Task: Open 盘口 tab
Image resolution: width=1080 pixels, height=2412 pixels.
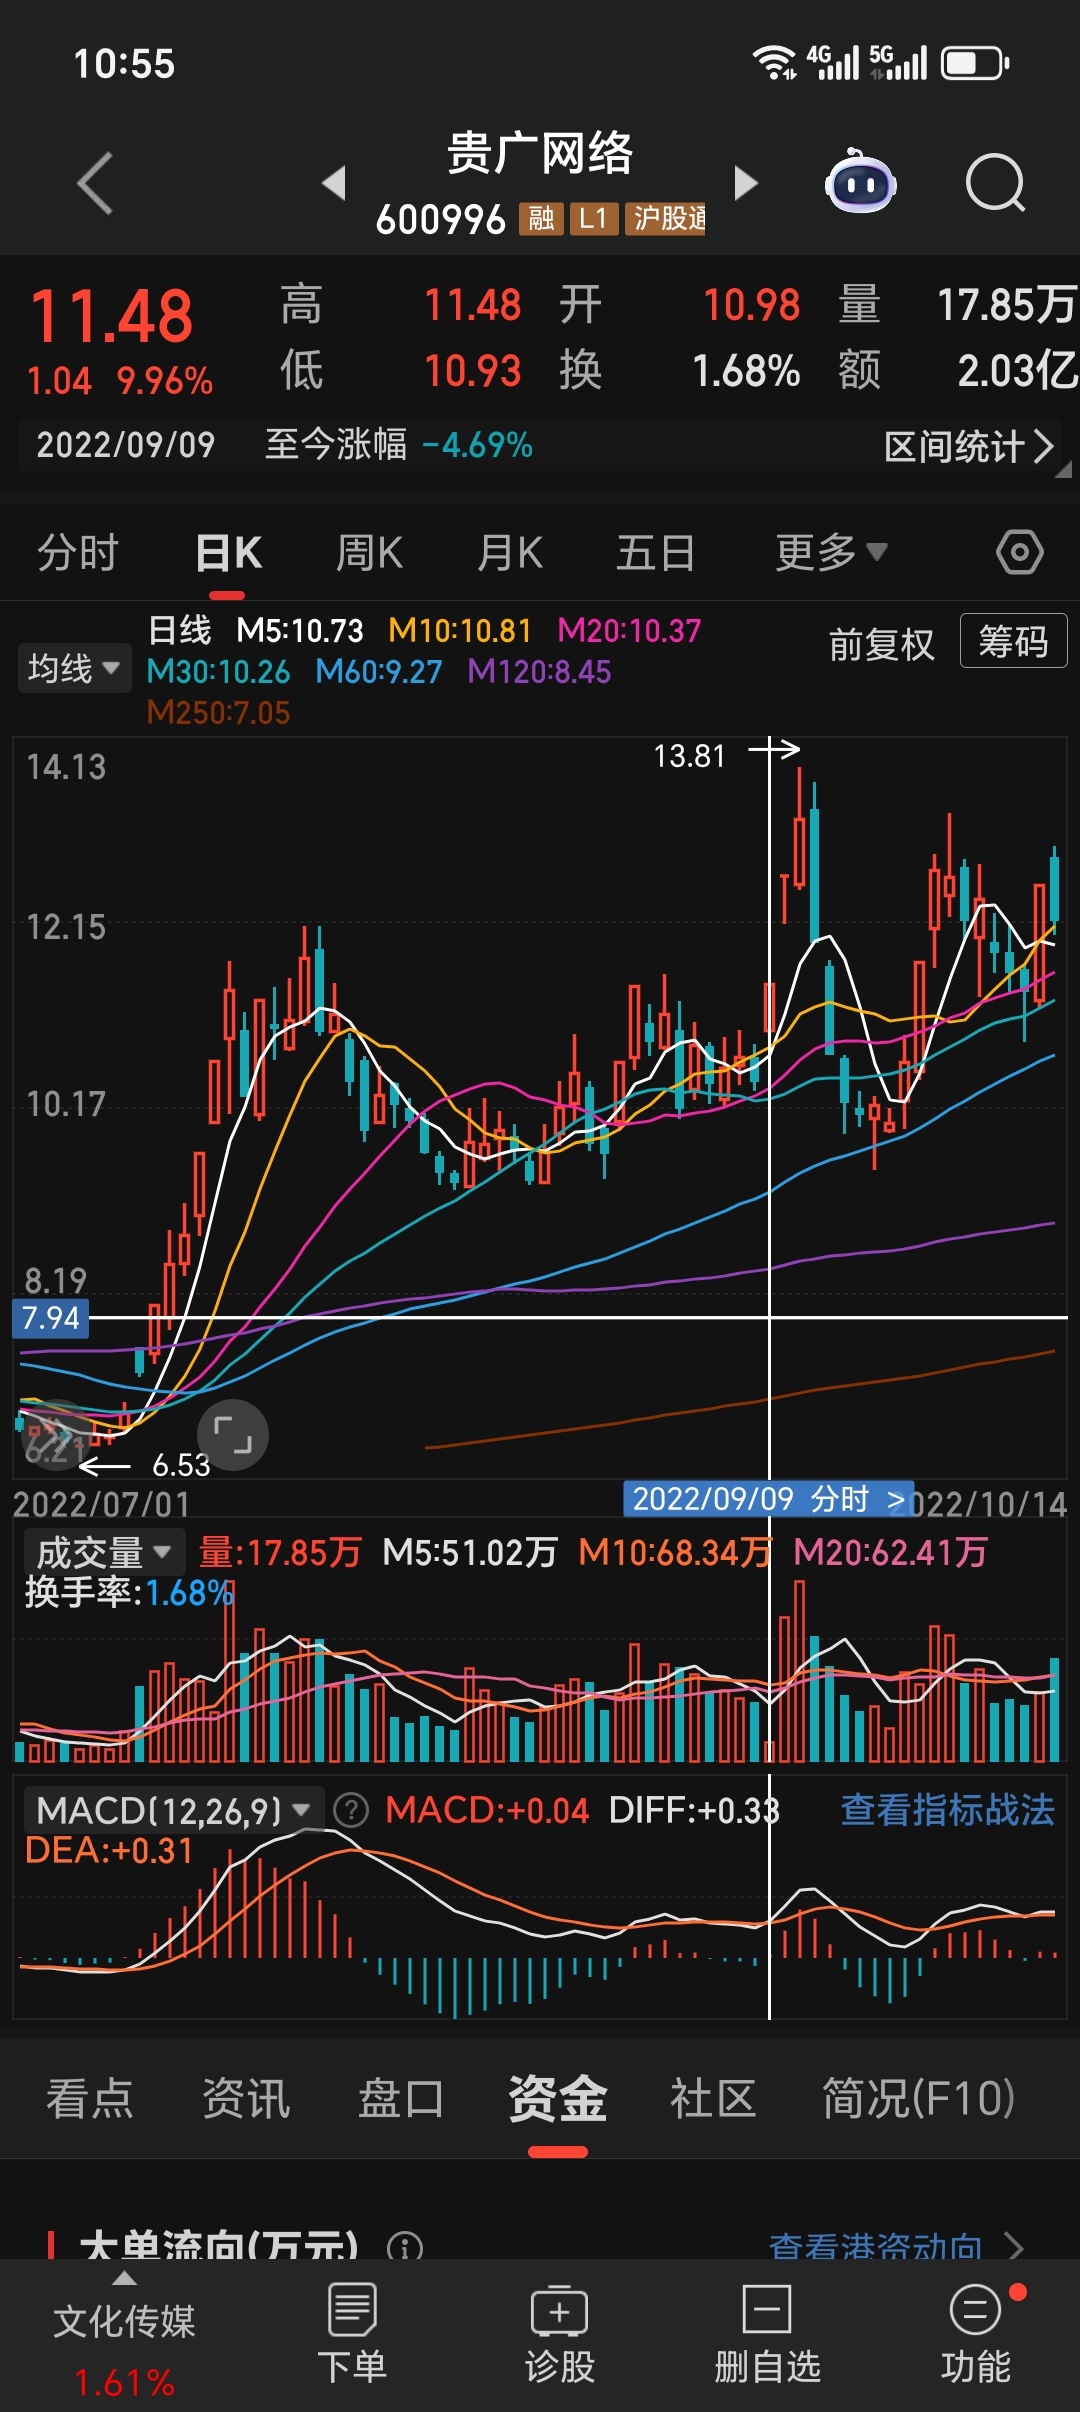Action: (401, 2098)
